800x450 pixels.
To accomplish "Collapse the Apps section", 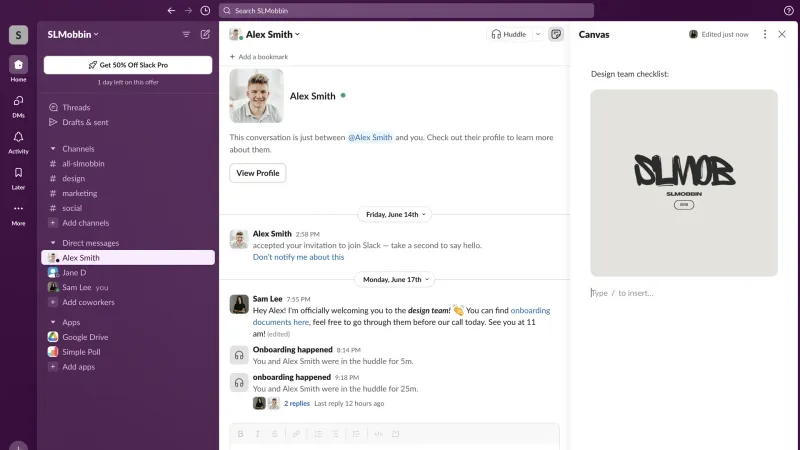I will (x=53, y=322).
